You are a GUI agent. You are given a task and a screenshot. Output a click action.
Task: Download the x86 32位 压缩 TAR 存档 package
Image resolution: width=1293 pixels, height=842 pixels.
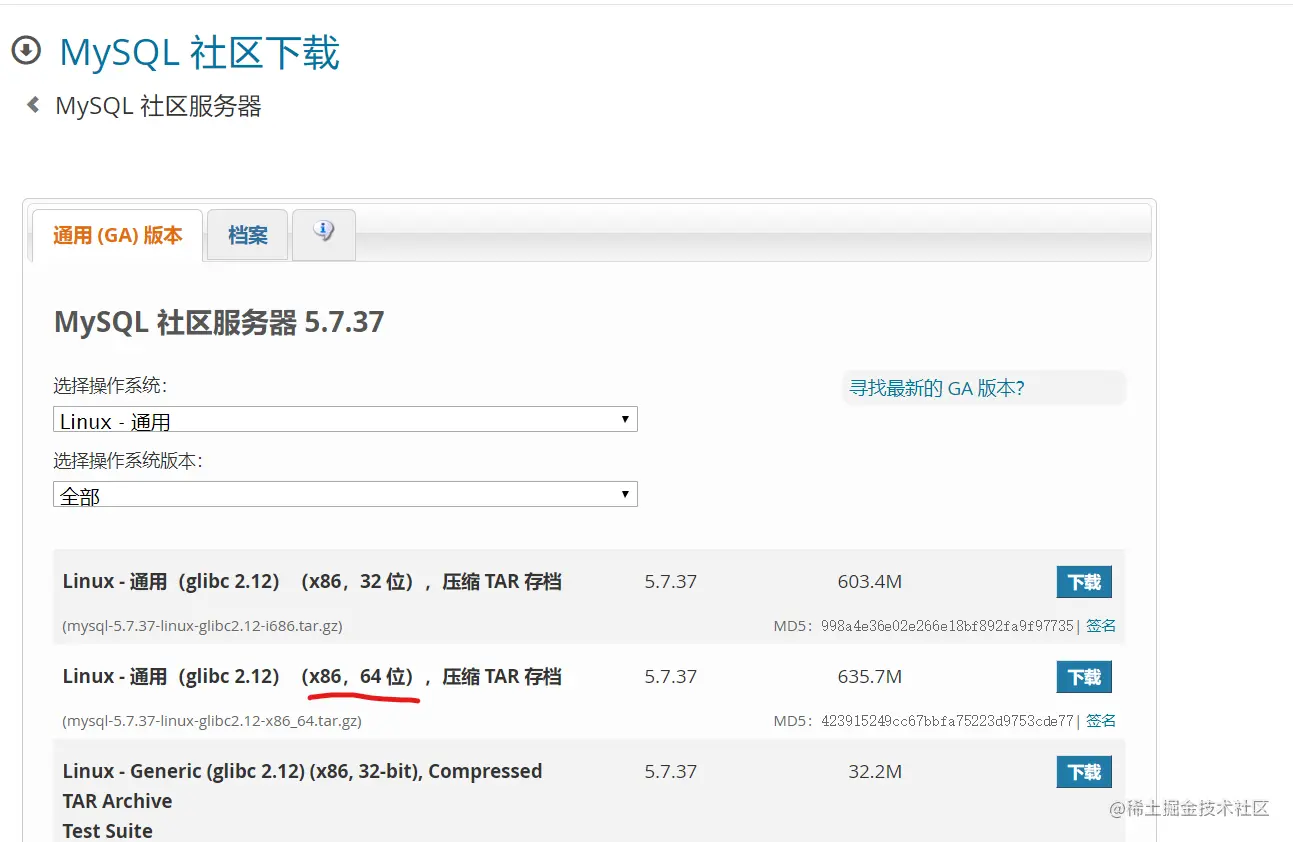(1084, 581)
